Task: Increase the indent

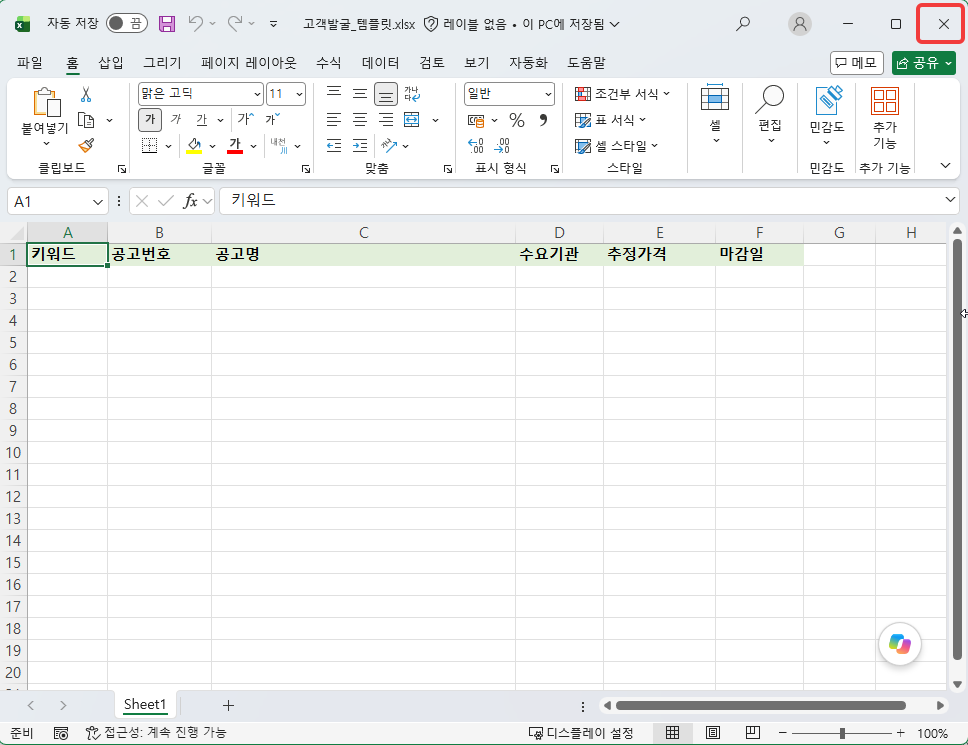Action: (360, 146)
